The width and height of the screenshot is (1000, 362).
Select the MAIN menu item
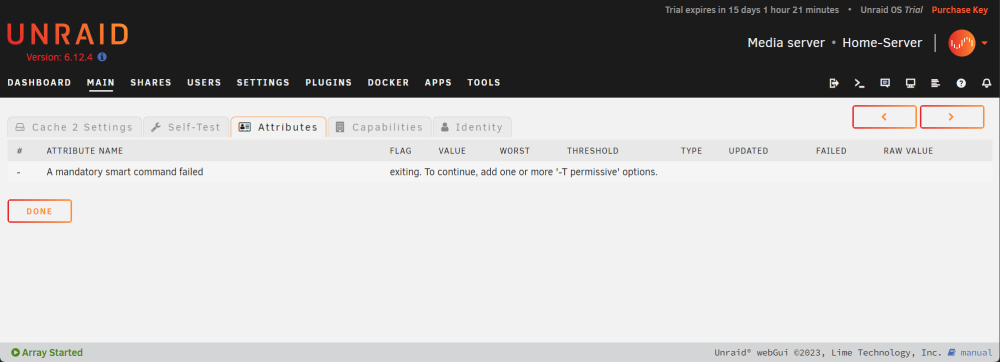[x=101, y=83]
